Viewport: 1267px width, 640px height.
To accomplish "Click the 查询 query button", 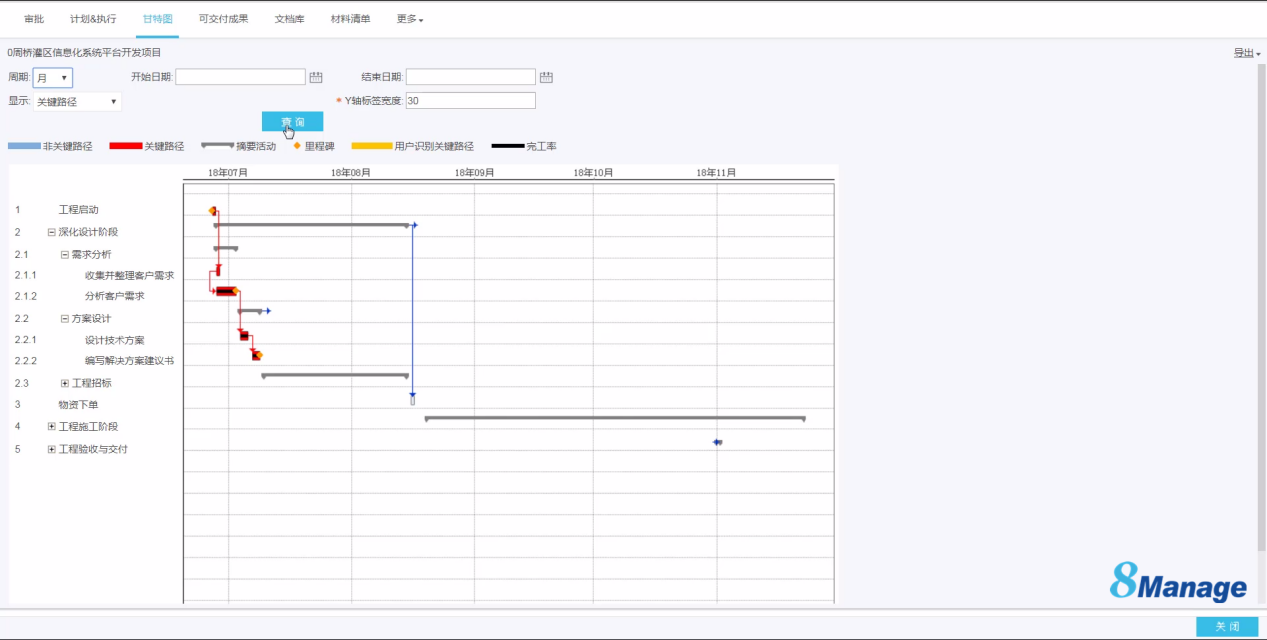I will point(292,122).
